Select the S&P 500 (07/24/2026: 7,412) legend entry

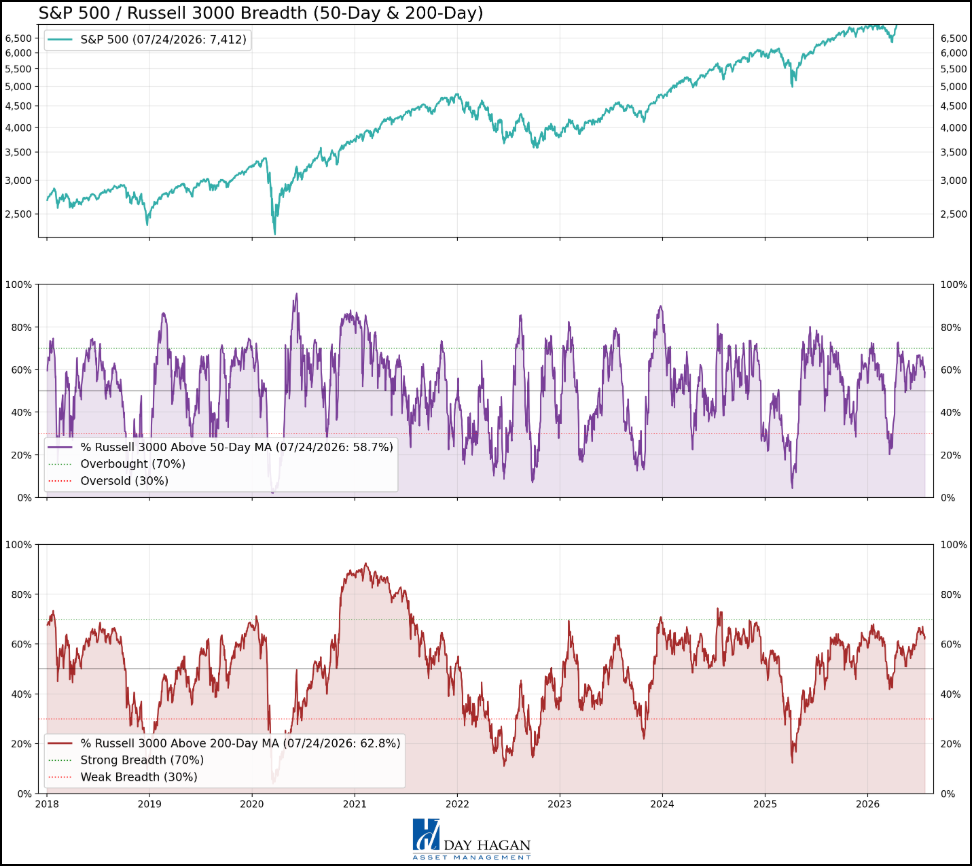coord(148,40)
